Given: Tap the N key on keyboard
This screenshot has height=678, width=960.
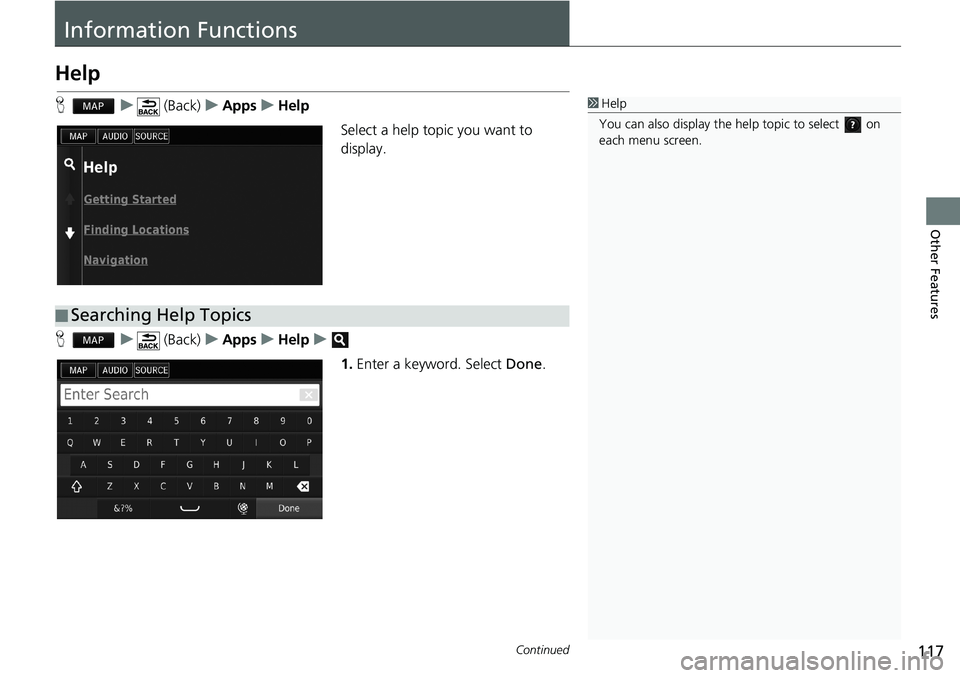Looking at the screenshot, I should 242,486.
